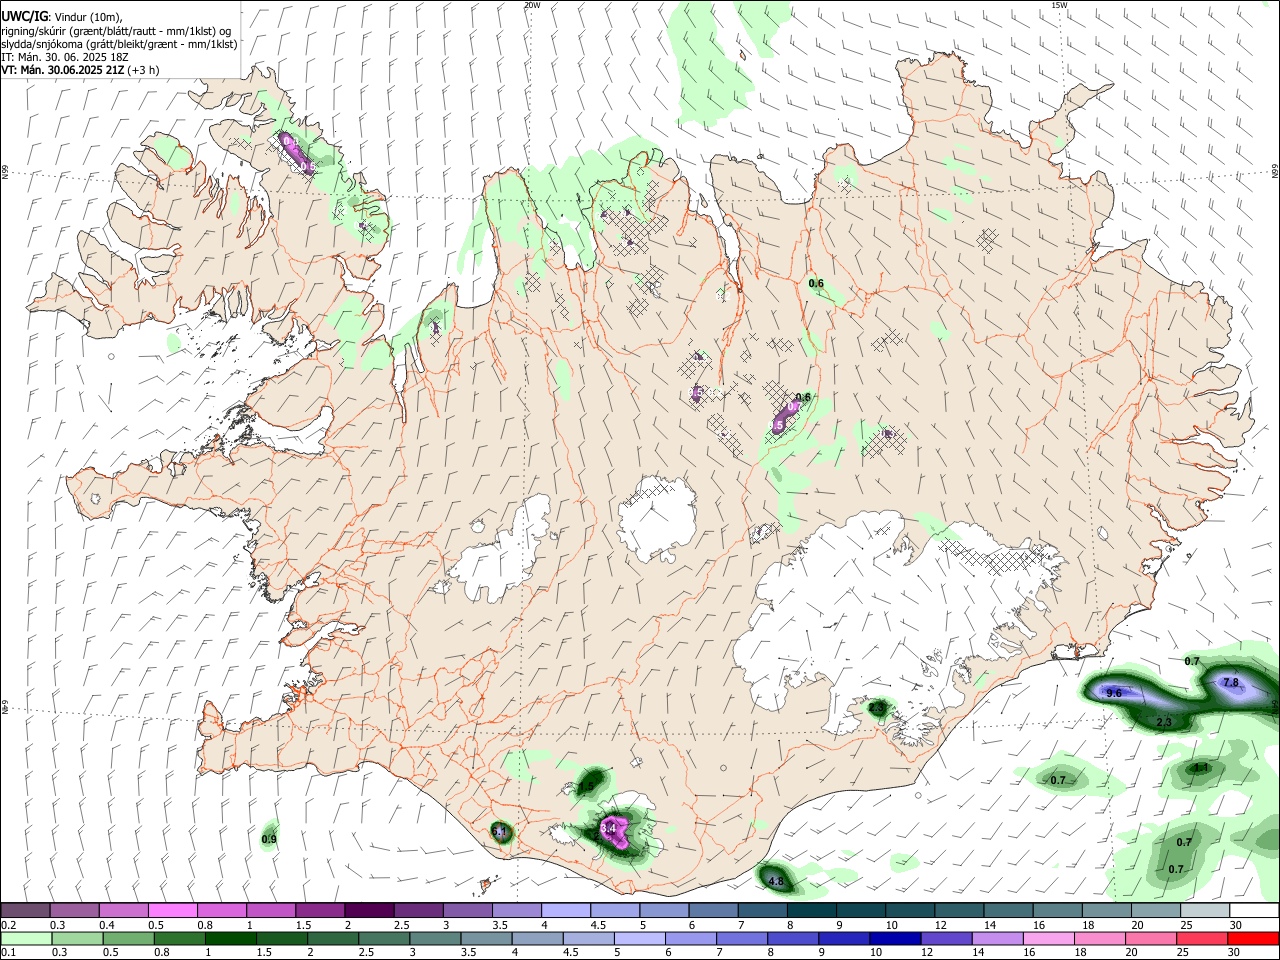
Task: Click 'VT: Mán. 30.06.2025 21Z (+3 h)' text
Action: 80,70
